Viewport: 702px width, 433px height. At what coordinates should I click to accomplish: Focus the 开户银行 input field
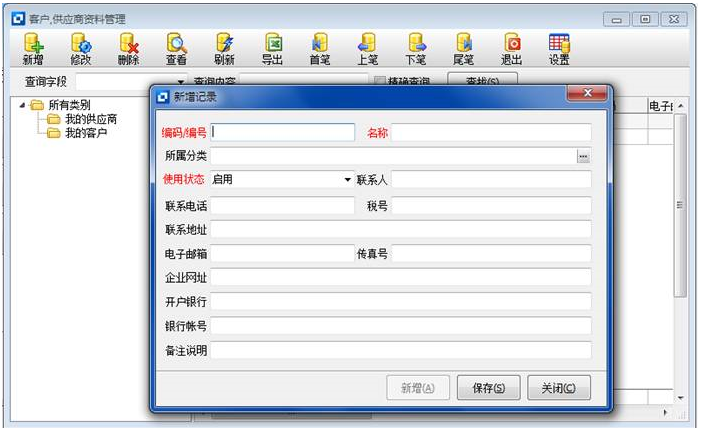[x=401, y=302]
